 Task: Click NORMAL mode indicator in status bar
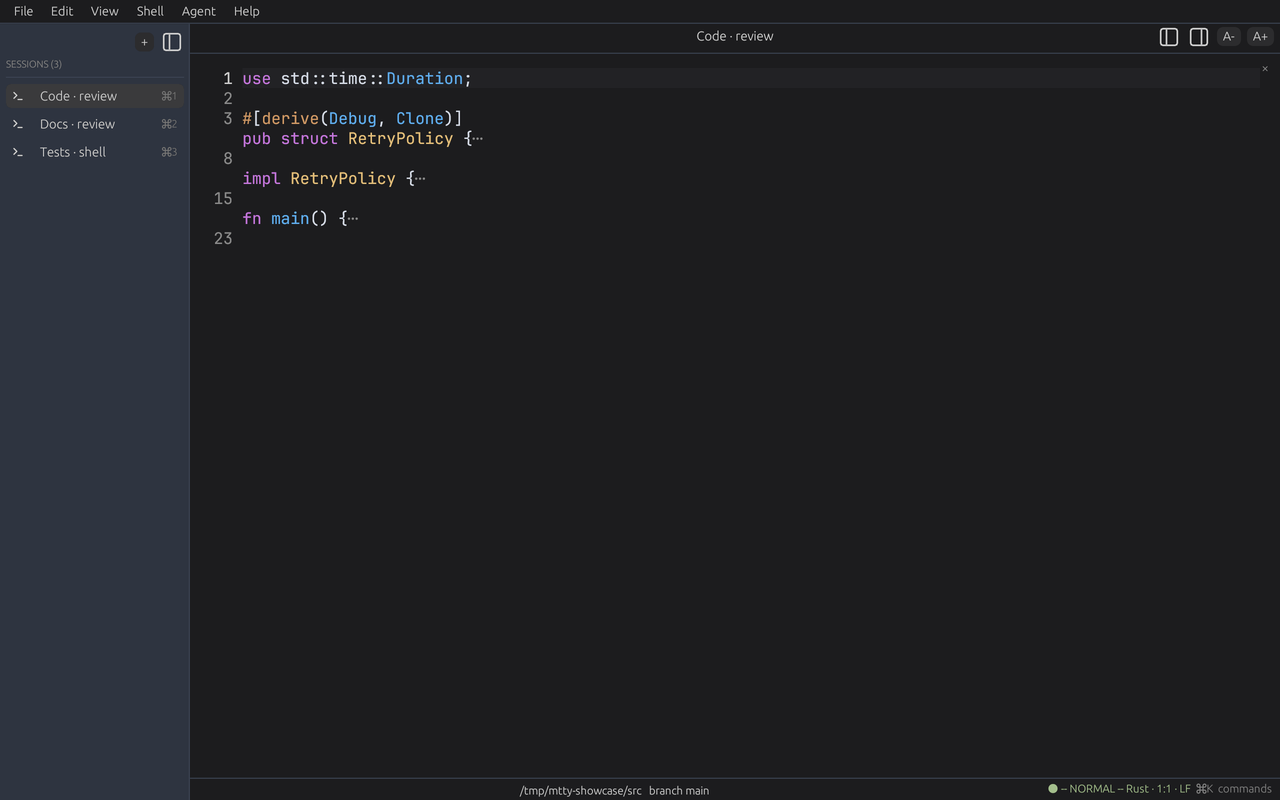tap(1092, 789)
